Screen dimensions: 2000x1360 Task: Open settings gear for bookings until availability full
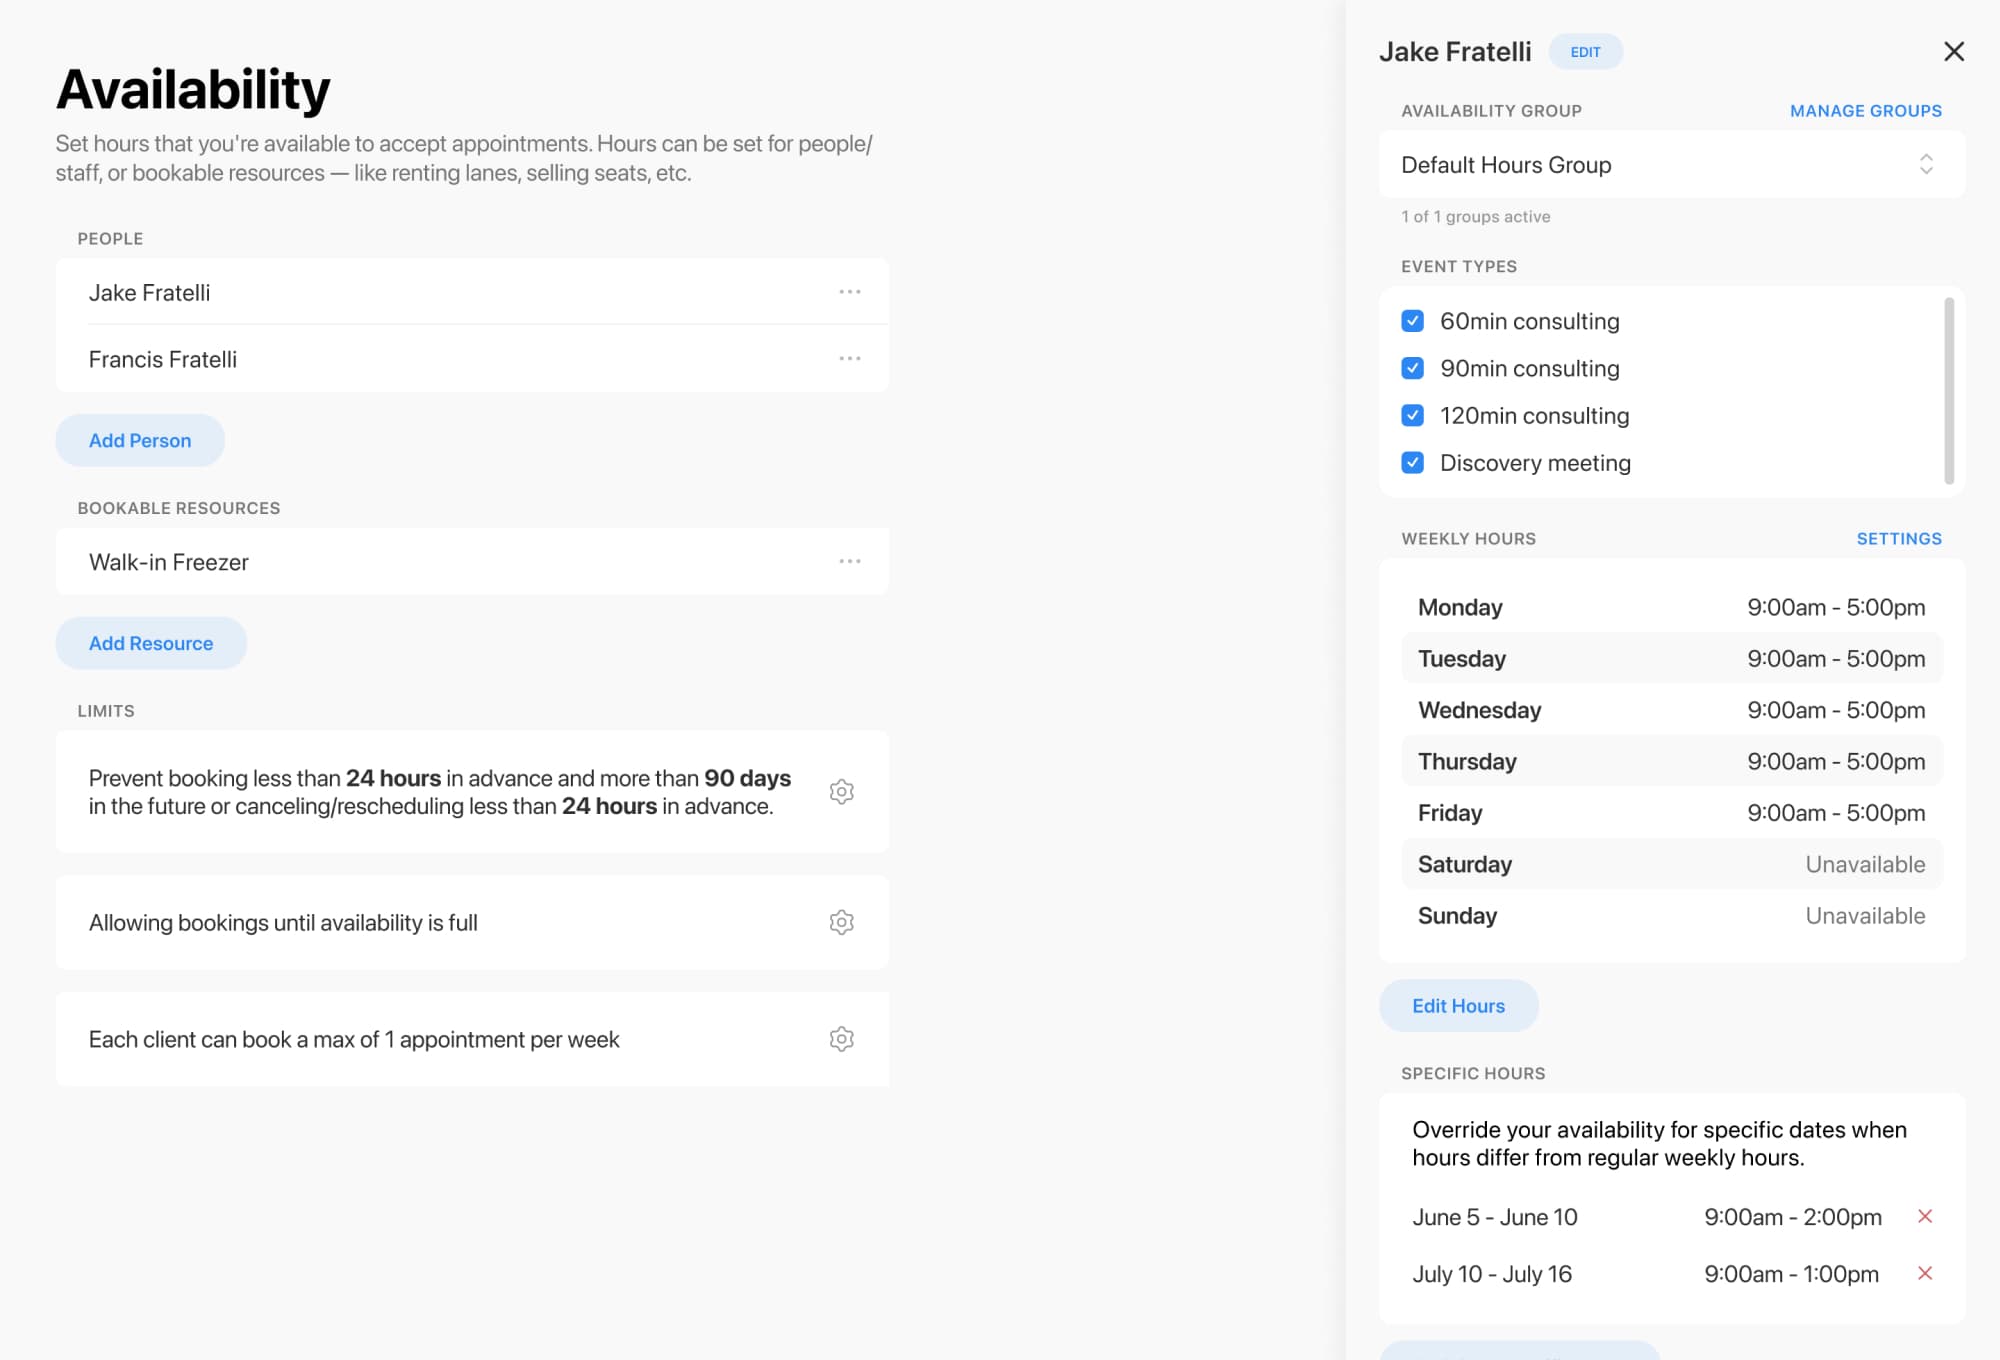pos(842,922)
